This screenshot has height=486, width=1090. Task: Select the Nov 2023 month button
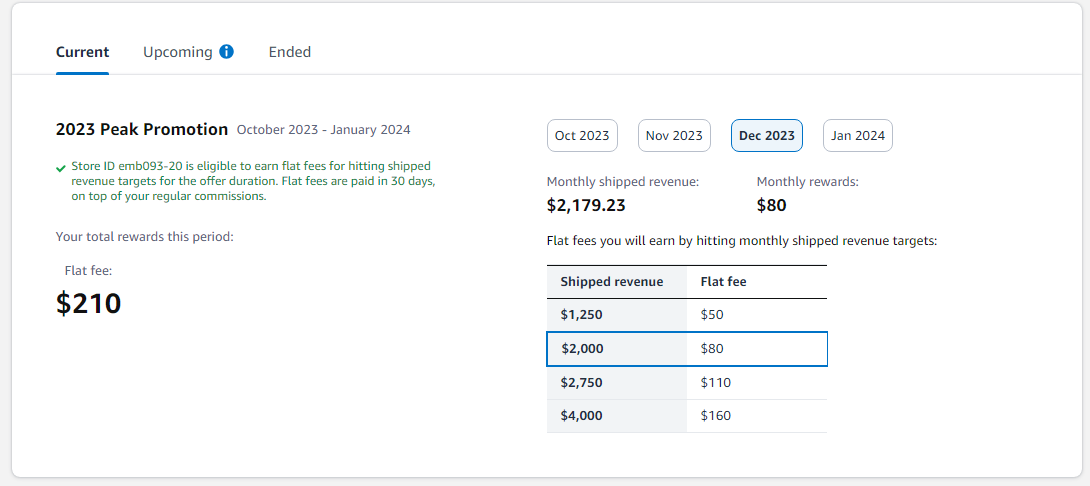coord(674,136)
